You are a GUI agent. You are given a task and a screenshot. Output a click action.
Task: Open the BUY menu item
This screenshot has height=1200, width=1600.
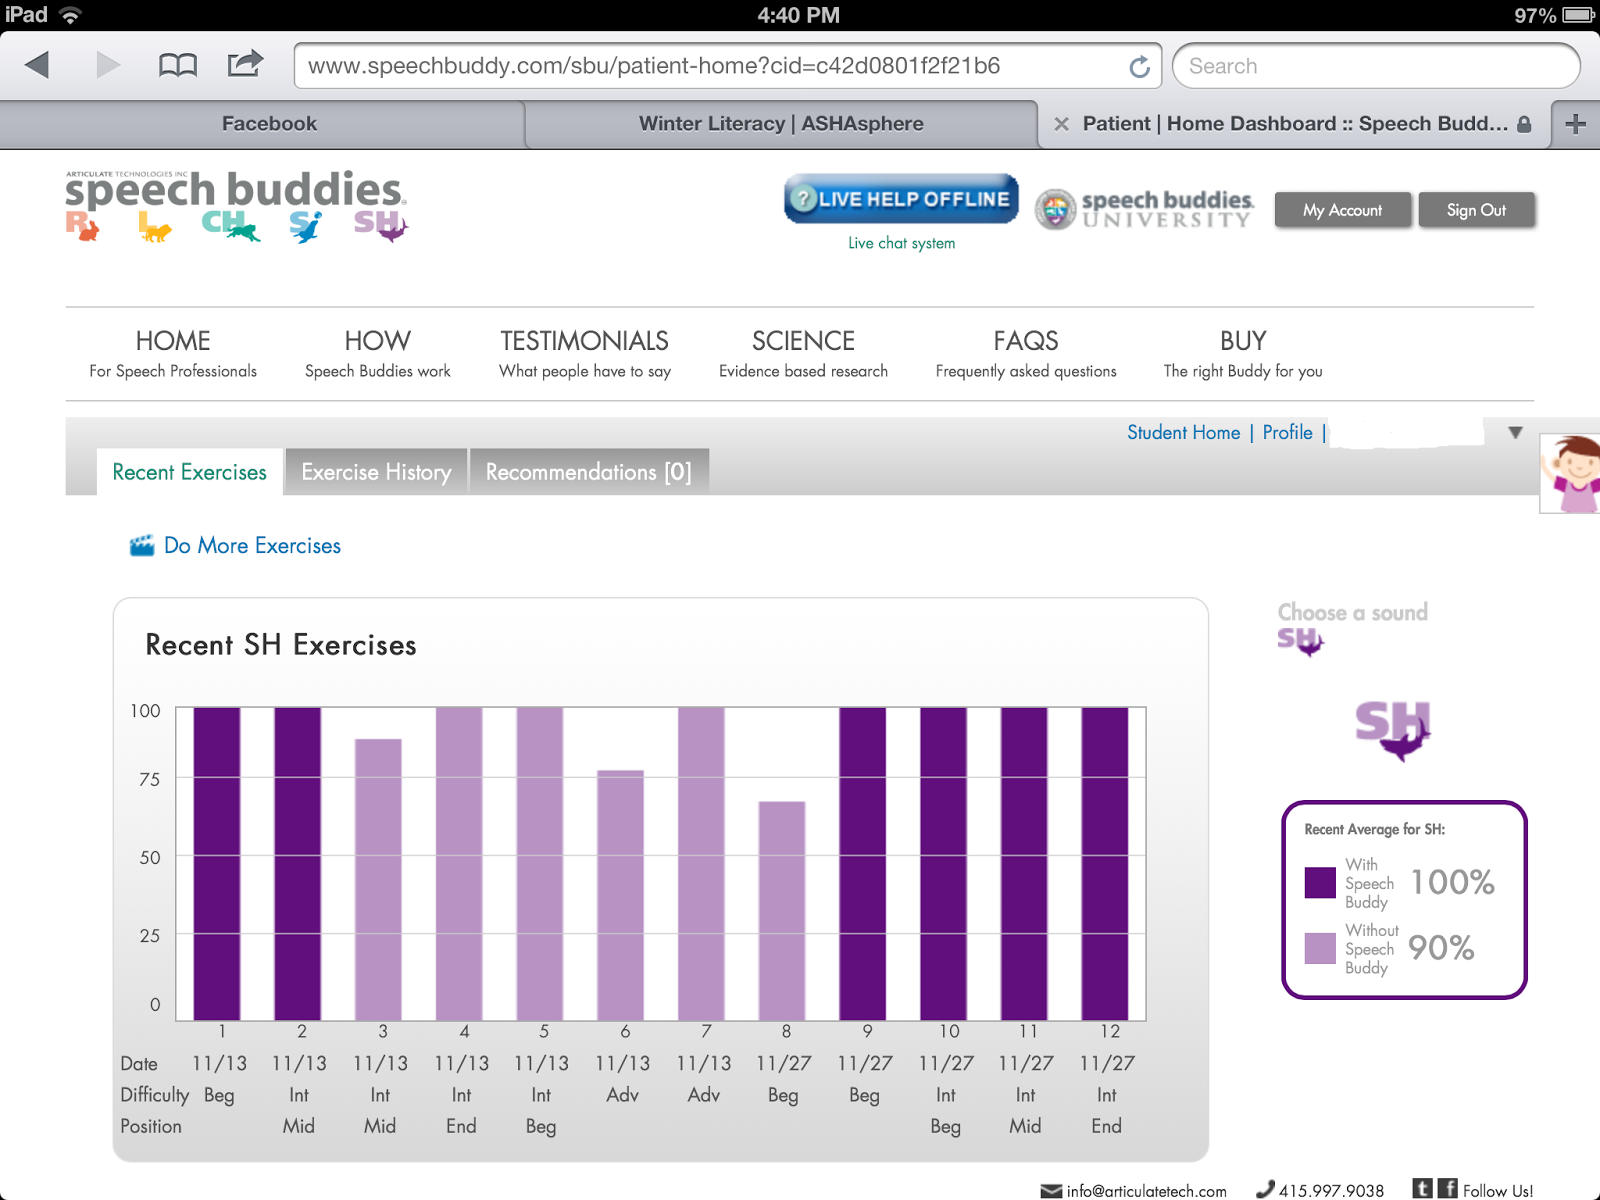(1243, 354)
